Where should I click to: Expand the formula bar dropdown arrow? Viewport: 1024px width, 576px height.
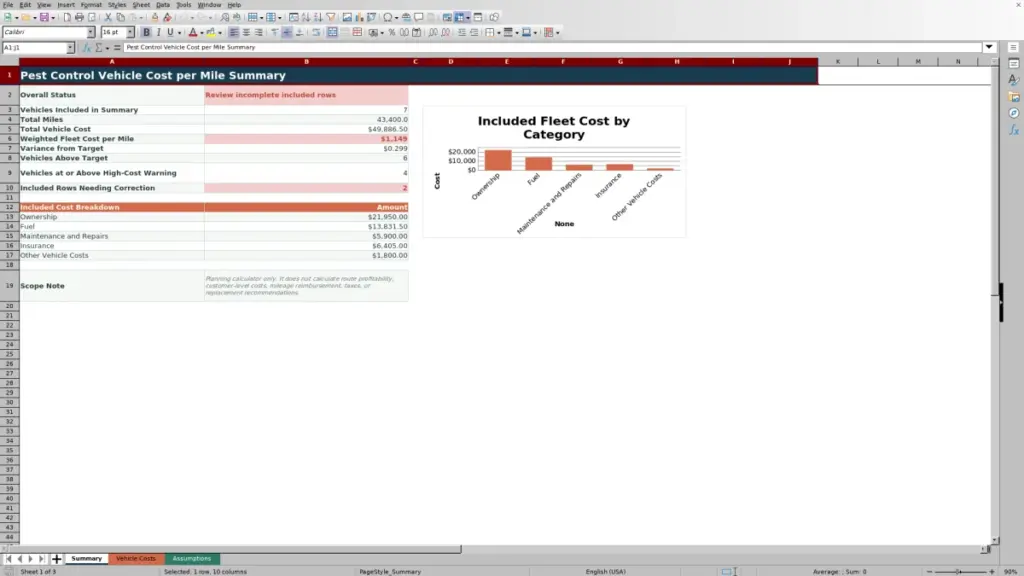point(989,47)
